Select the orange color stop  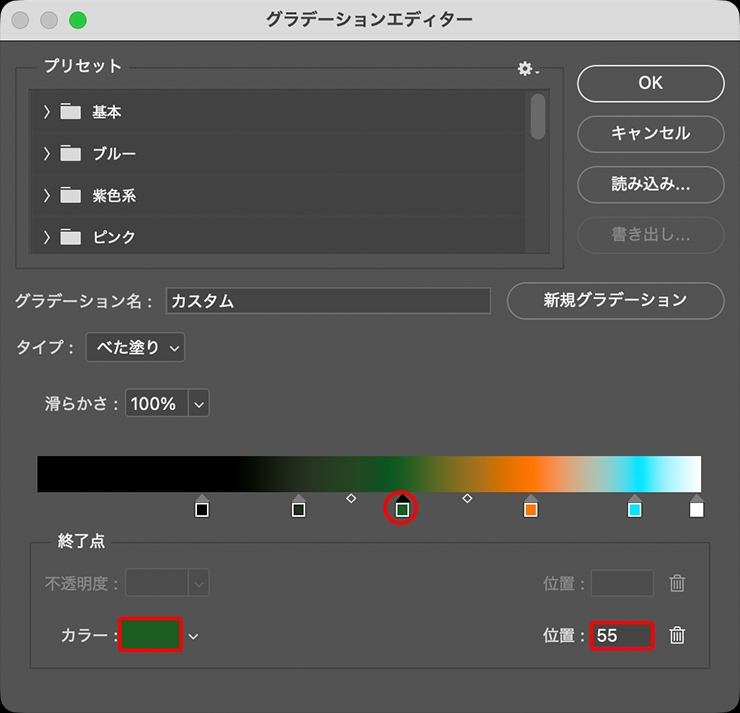[530, 509]
